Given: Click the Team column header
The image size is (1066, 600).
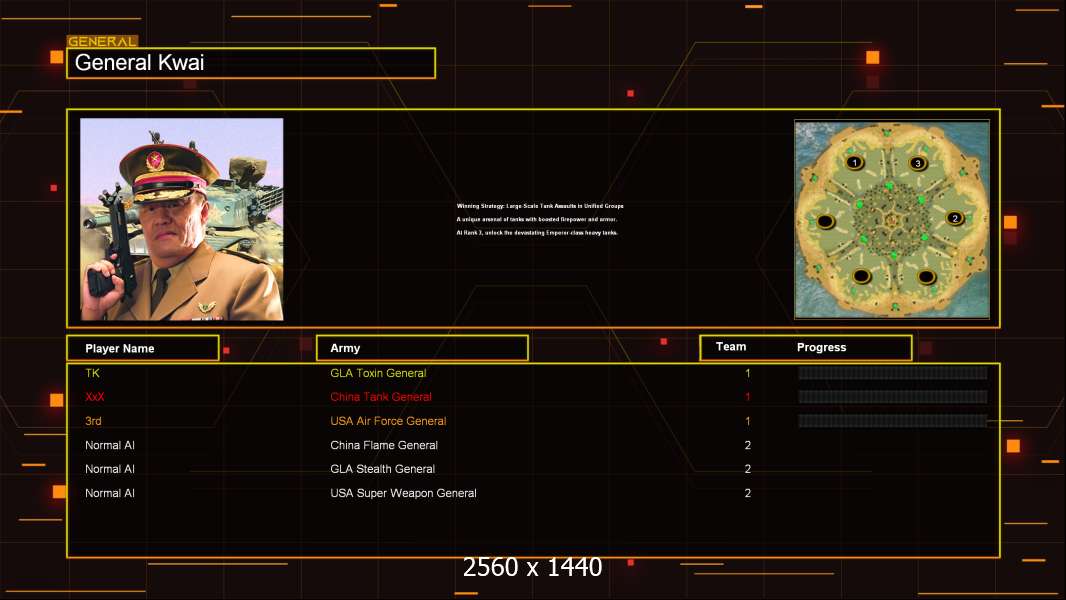Looking at the screenshot, I should (731, 347).
